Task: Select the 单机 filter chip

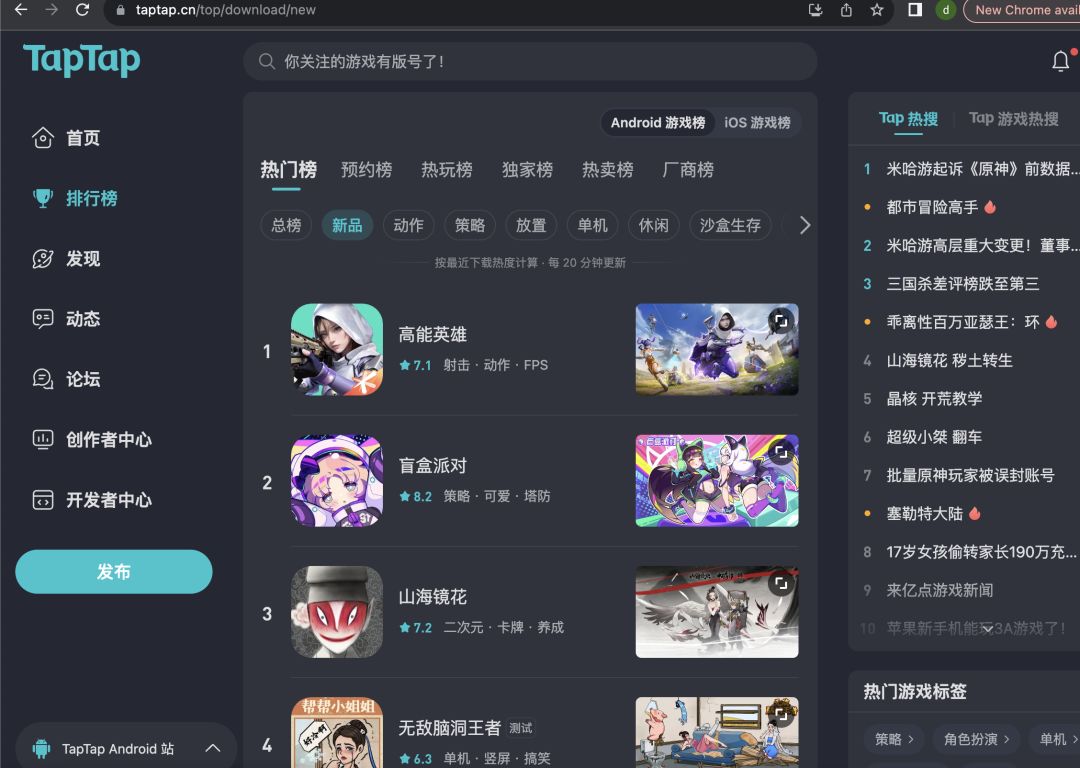Action: tap(592, 225)
